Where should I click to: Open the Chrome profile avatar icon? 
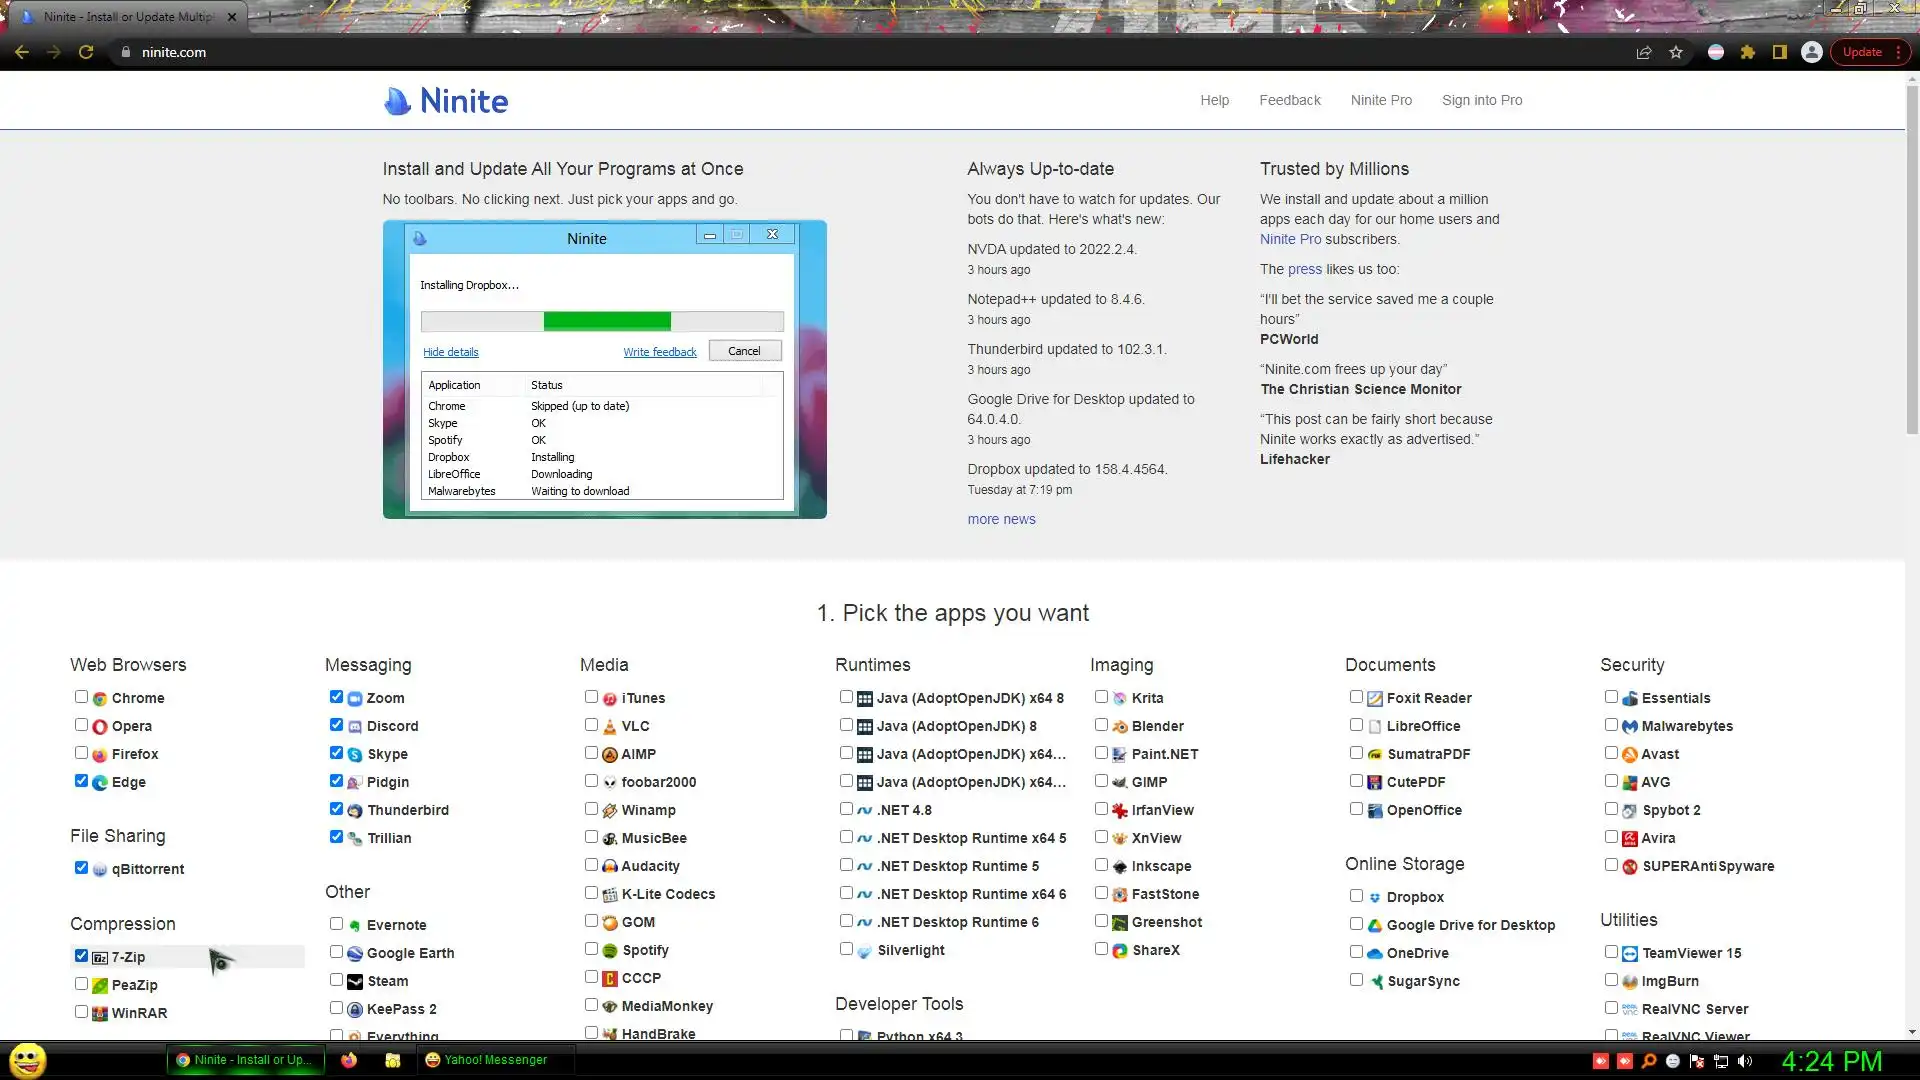(x=1811, y=52)
